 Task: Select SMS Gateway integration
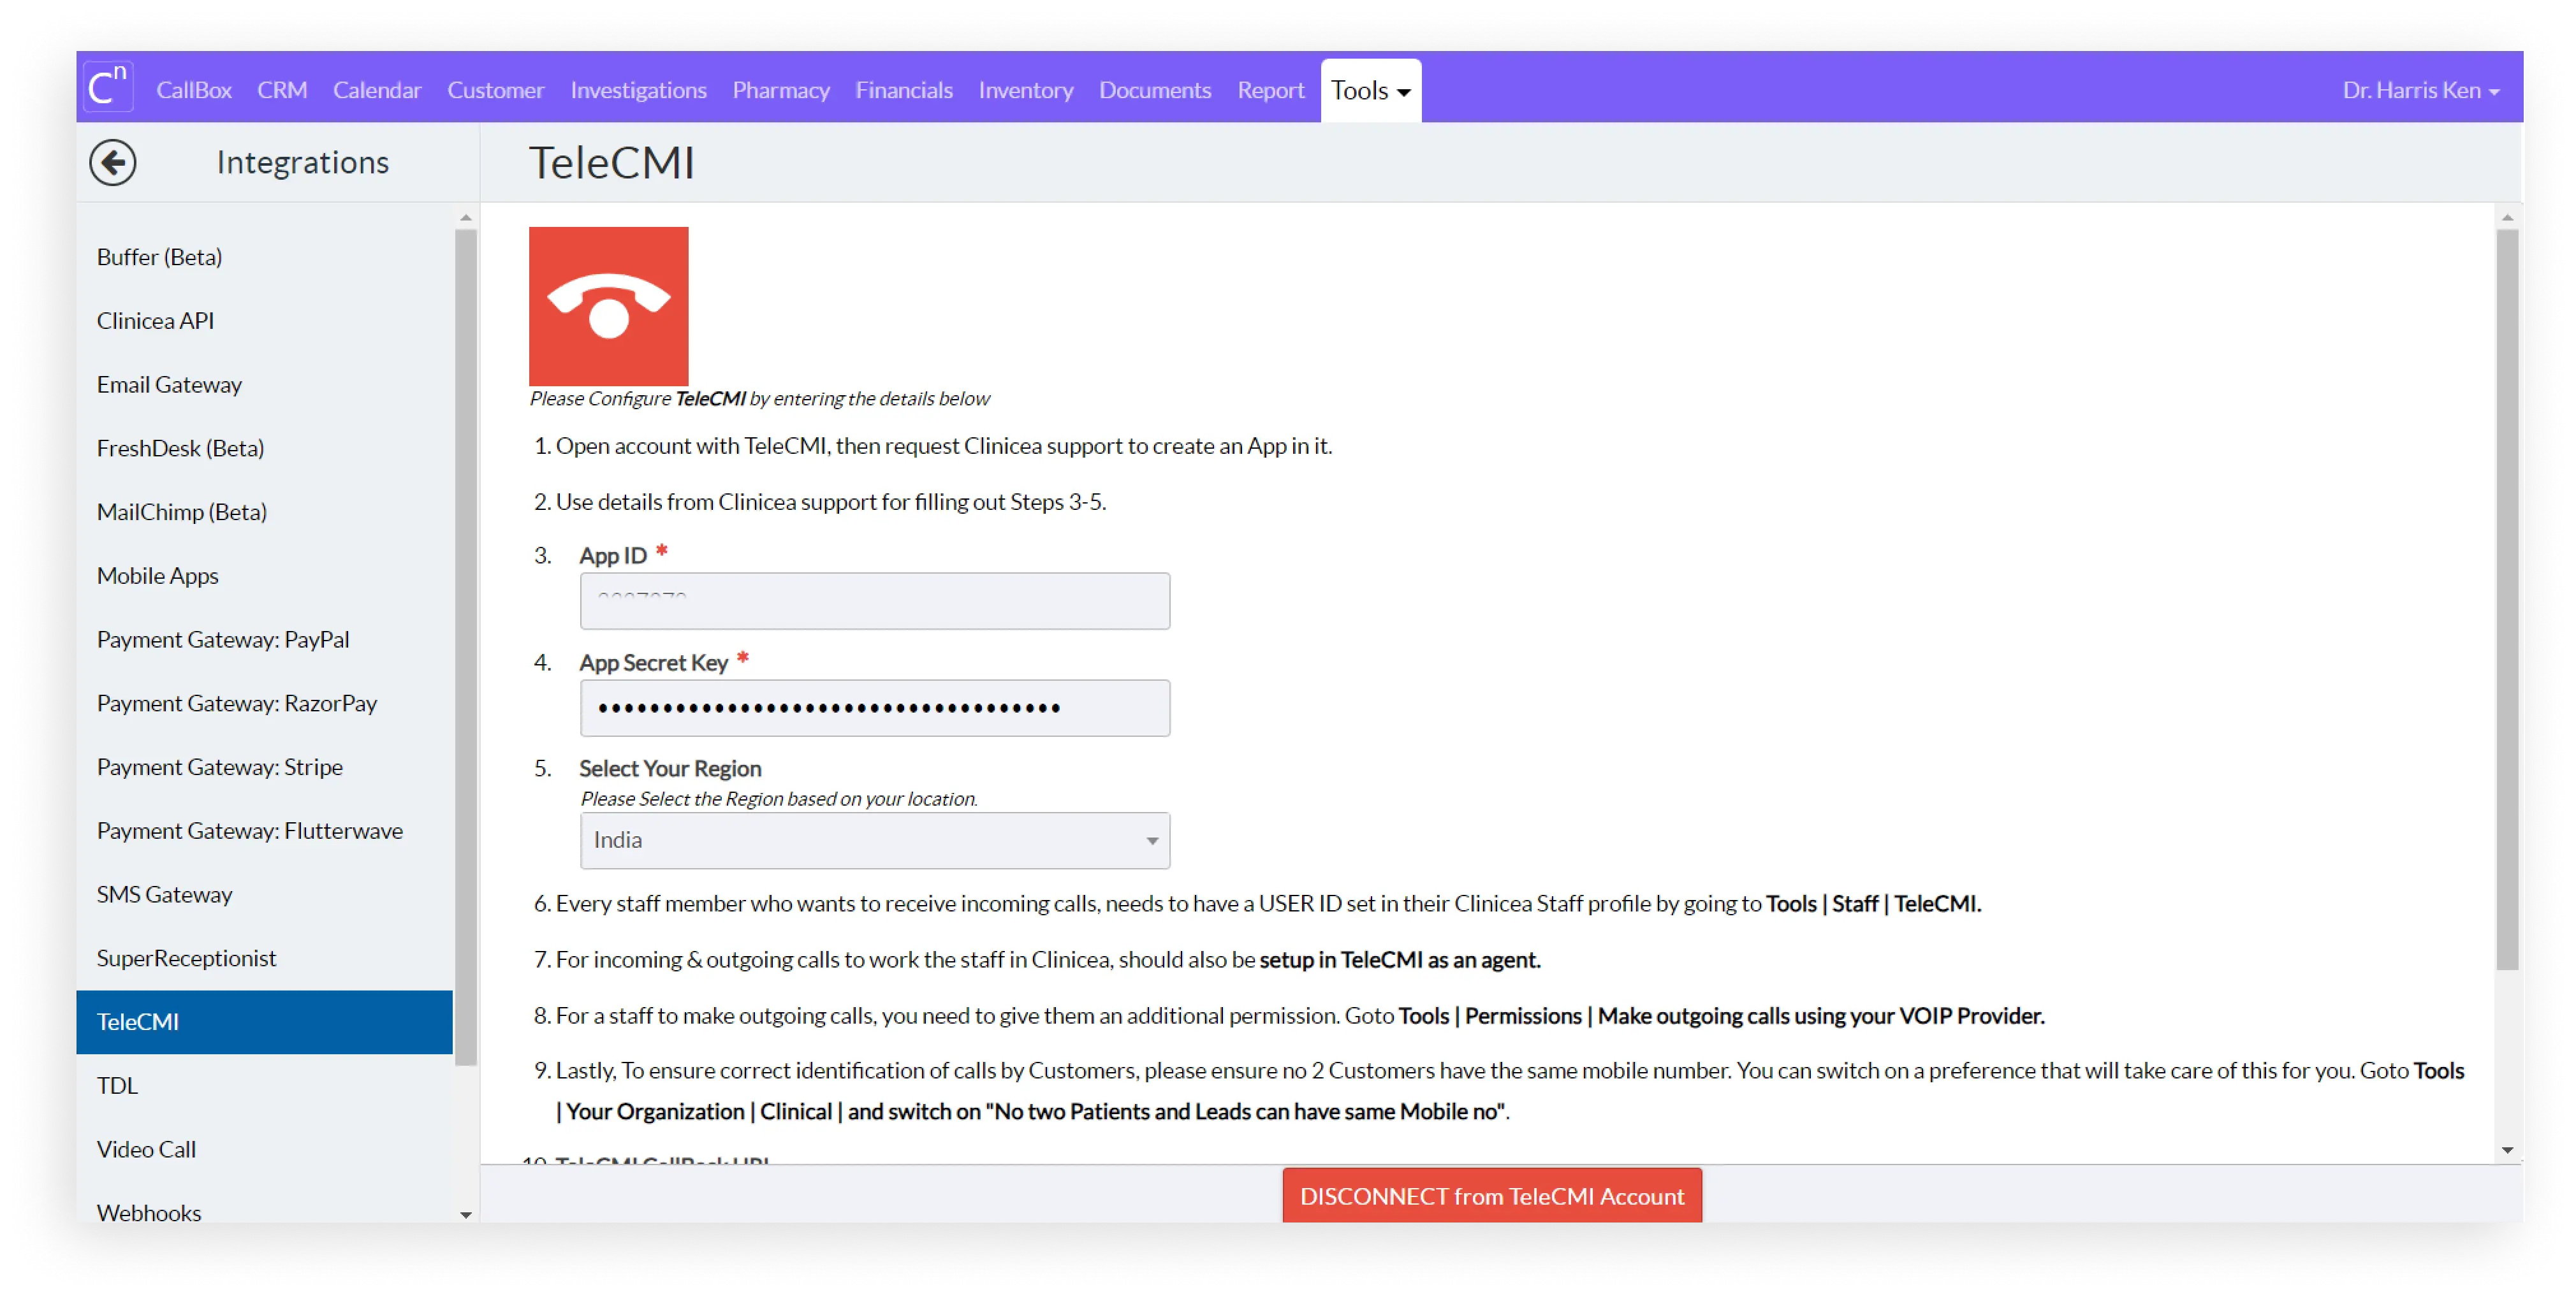(264, 895)
